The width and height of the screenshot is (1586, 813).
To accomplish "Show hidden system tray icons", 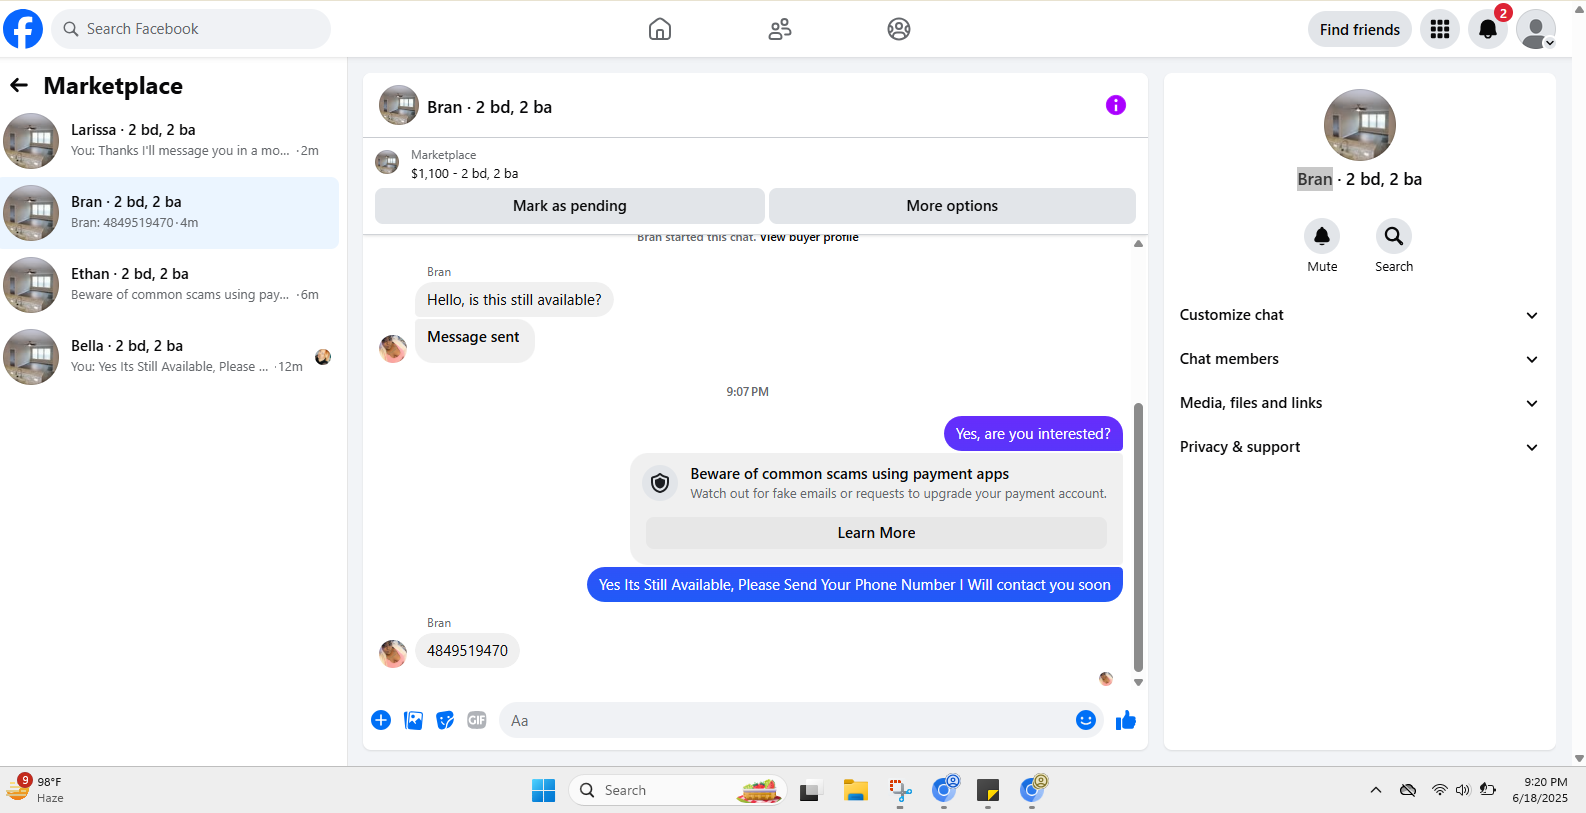I will [1376, 790].
